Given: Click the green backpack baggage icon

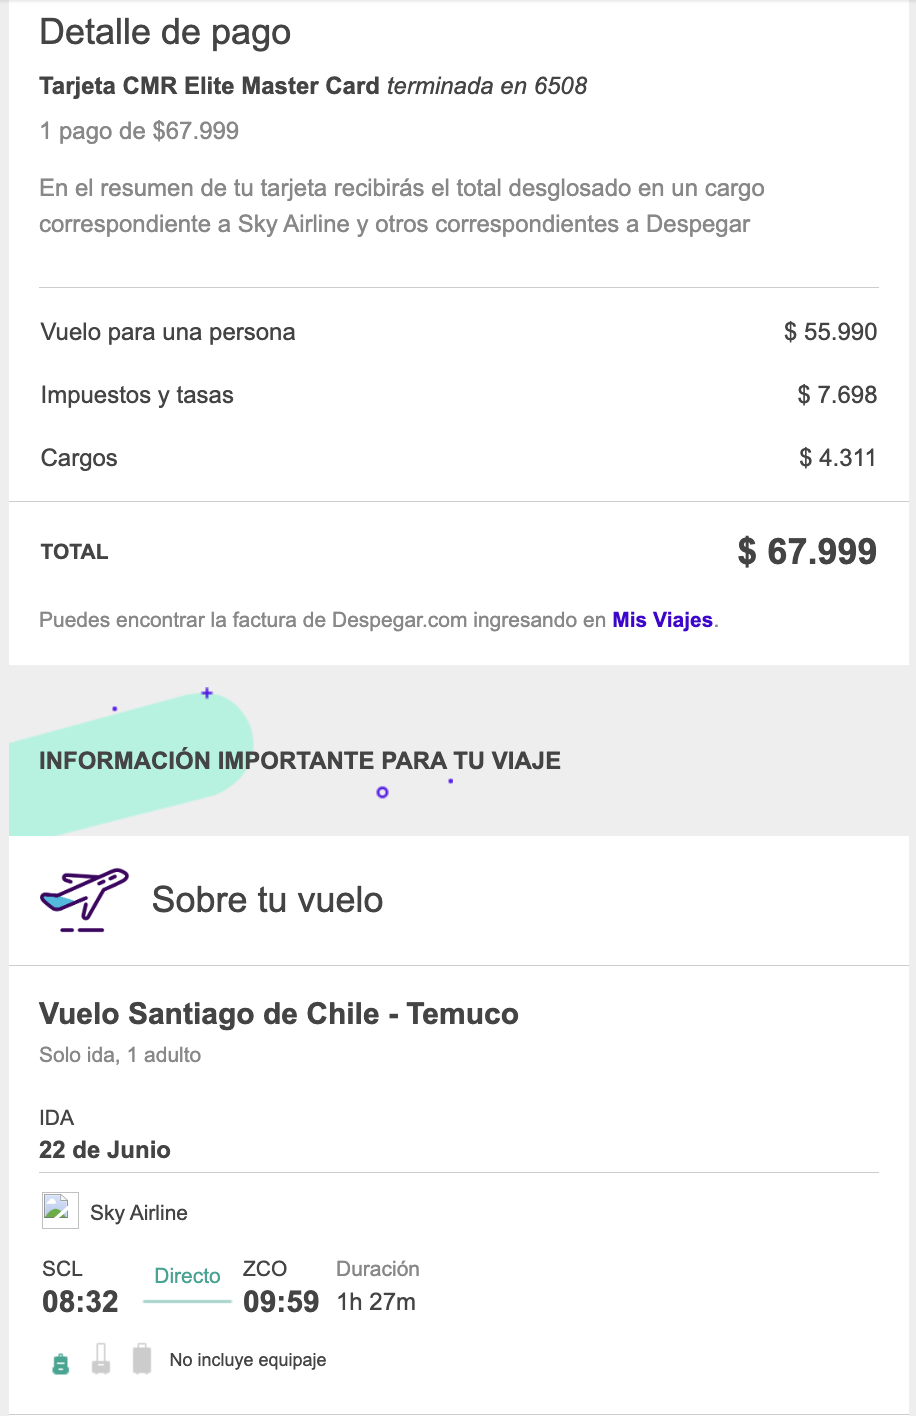Looking at the screenshot, I should pos(61,1363).
